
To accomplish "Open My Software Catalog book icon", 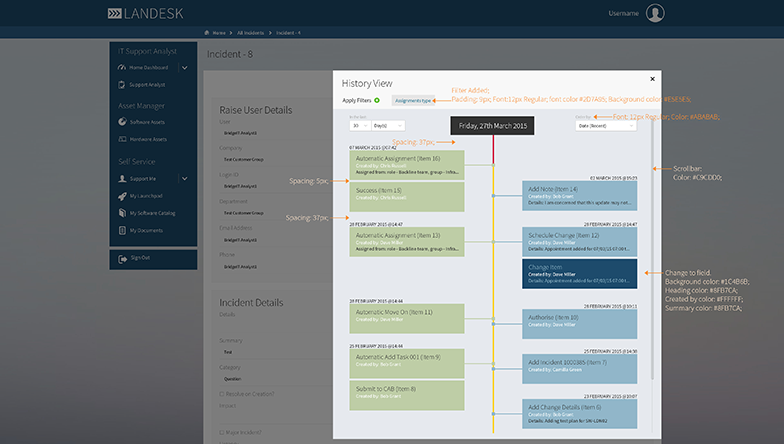I will (123, 213).
